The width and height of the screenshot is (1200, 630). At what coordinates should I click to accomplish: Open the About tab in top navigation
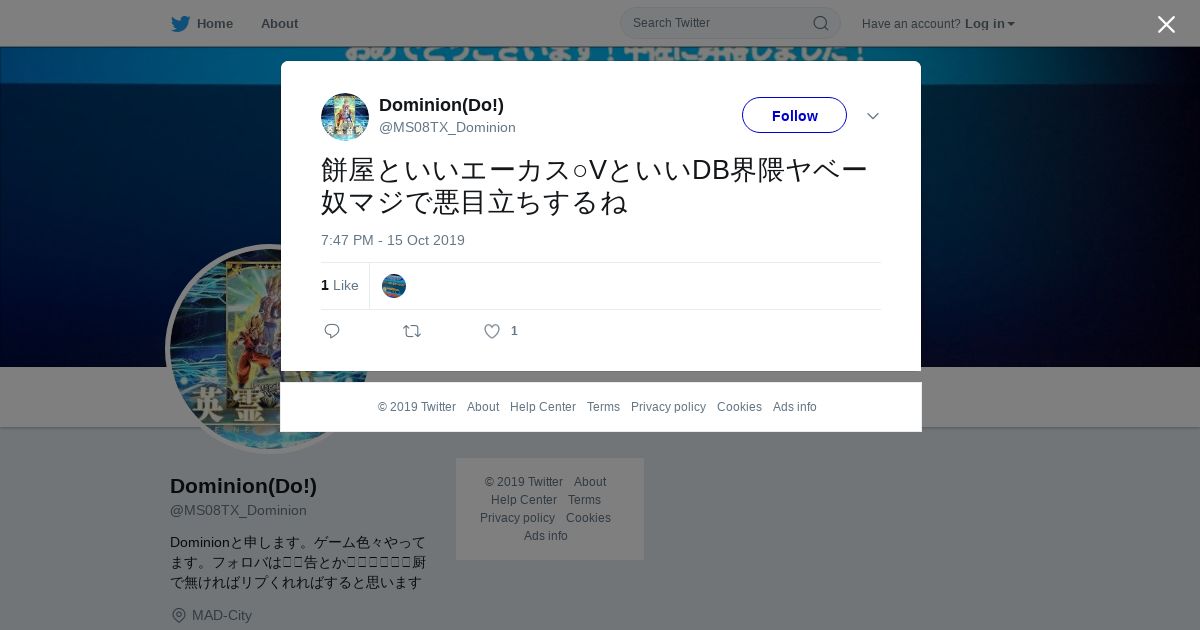pyautogui.click(x=279, y=24)
